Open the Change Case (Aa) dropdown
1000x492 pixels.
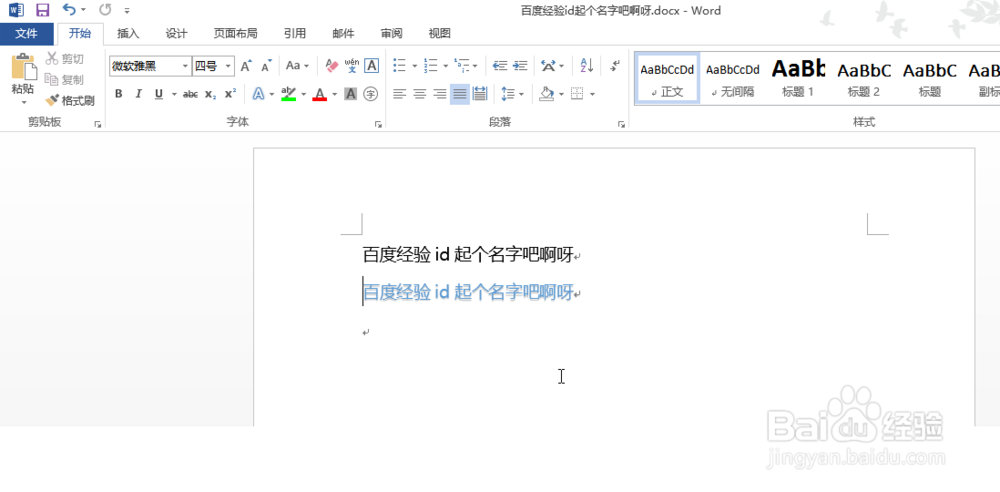(x=297, y=66)
